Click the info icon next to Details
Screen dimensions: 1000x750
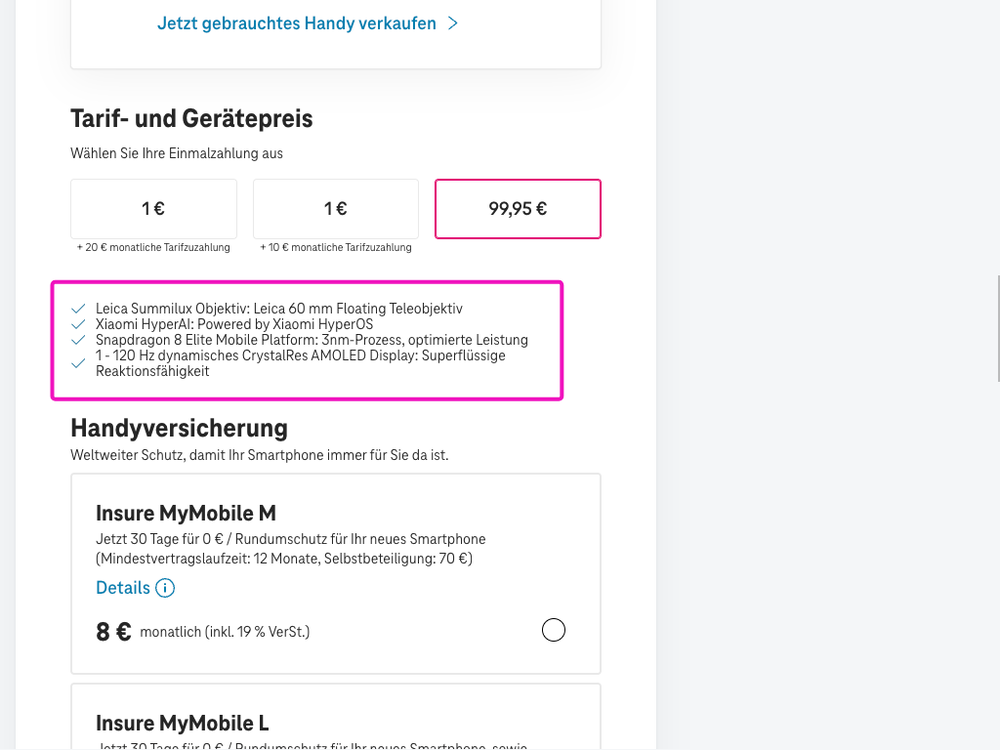(x=164, y=588)
